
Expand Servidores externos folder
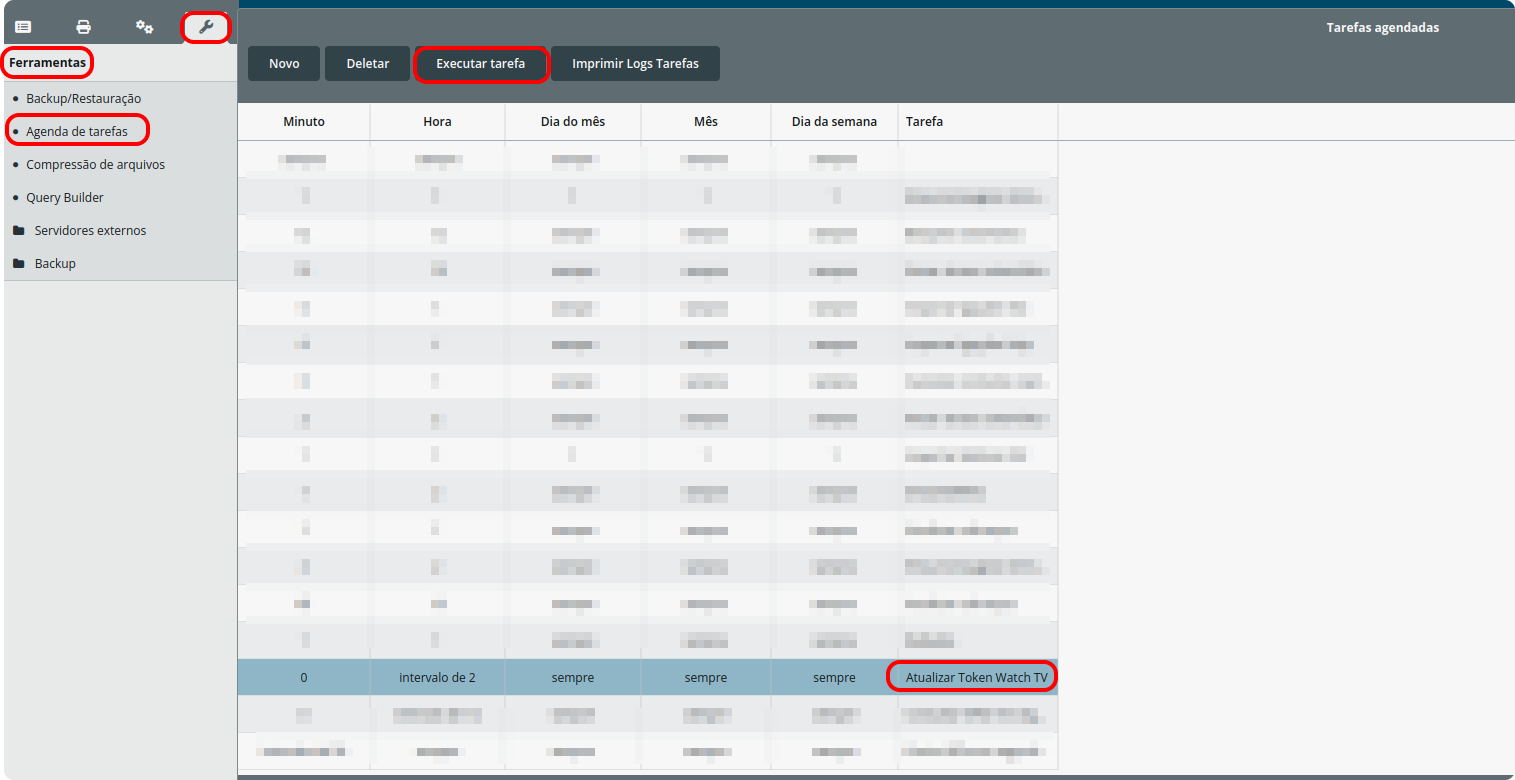(x=90, y=231)
